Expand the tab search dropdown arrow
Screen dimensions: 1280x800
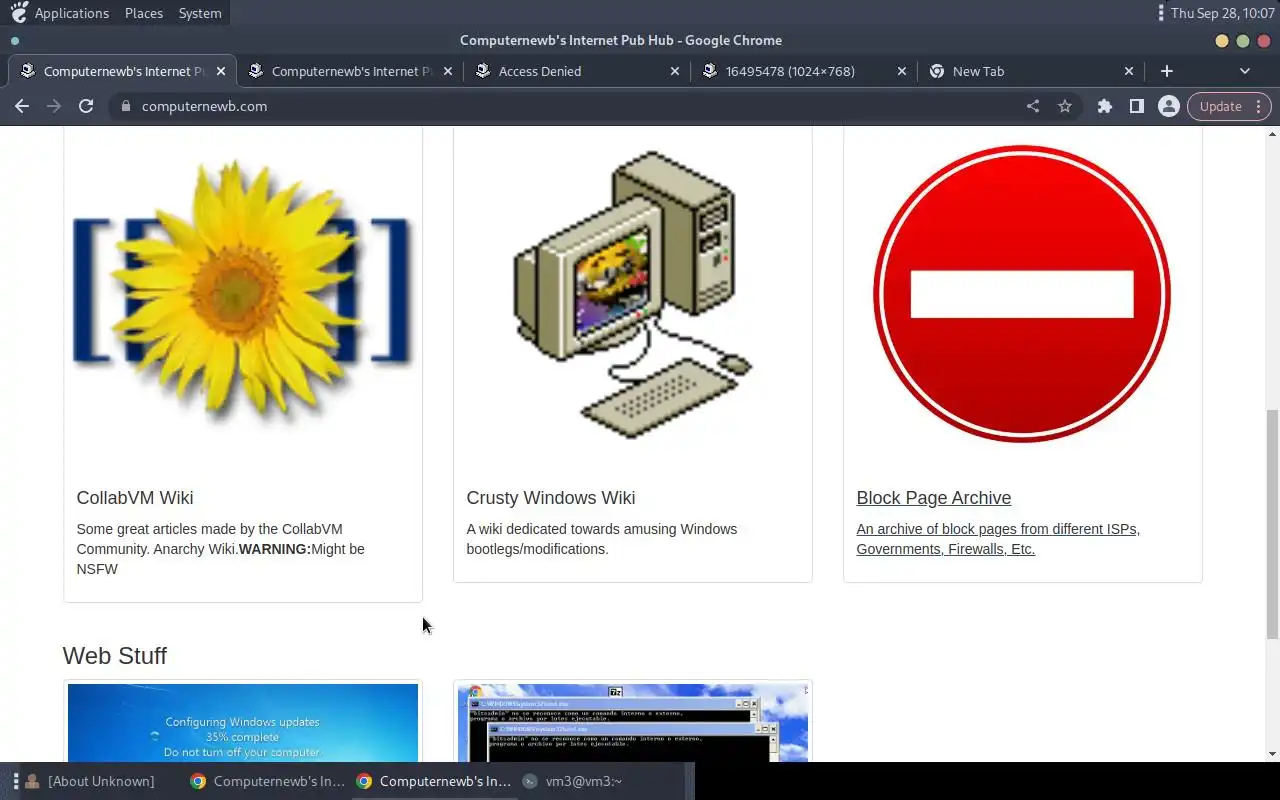(x=1245, y=71)
